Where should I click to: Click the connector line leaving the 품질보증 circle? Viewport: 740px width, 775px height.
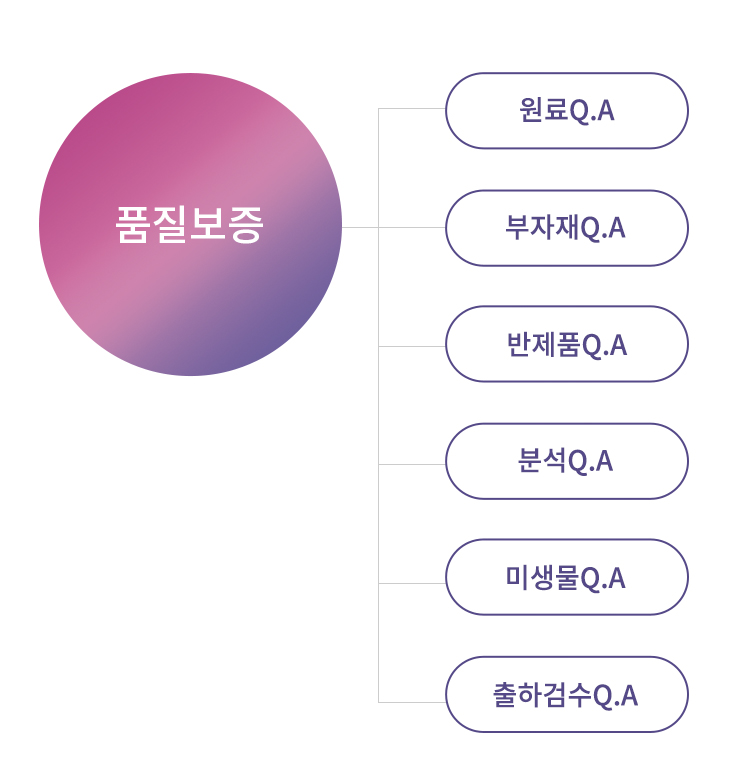pyautogui.click(x=360, y=227)
